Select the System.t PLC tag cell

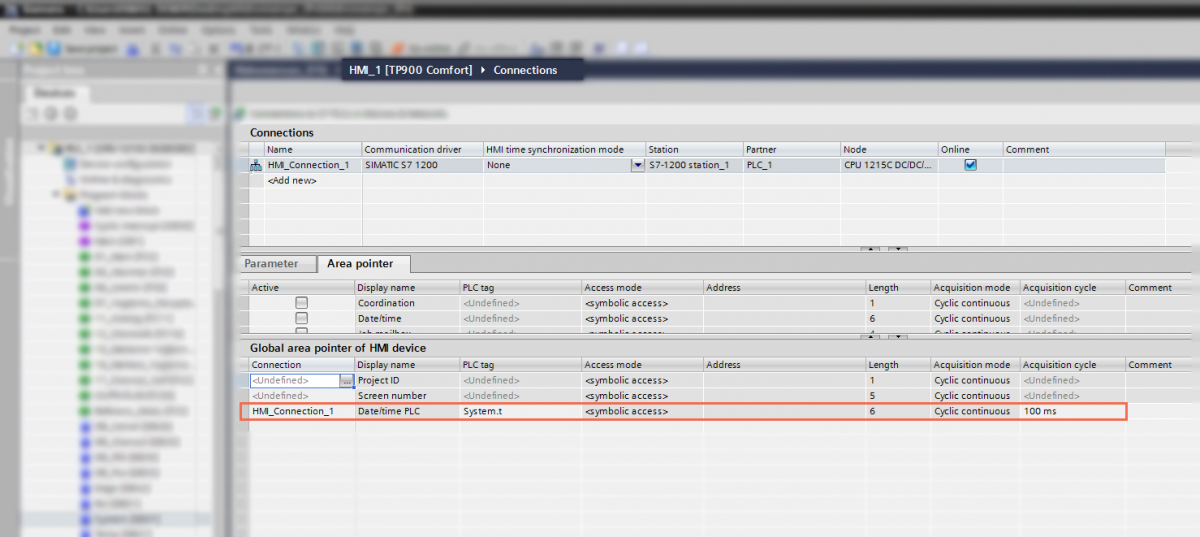(518, 411)
